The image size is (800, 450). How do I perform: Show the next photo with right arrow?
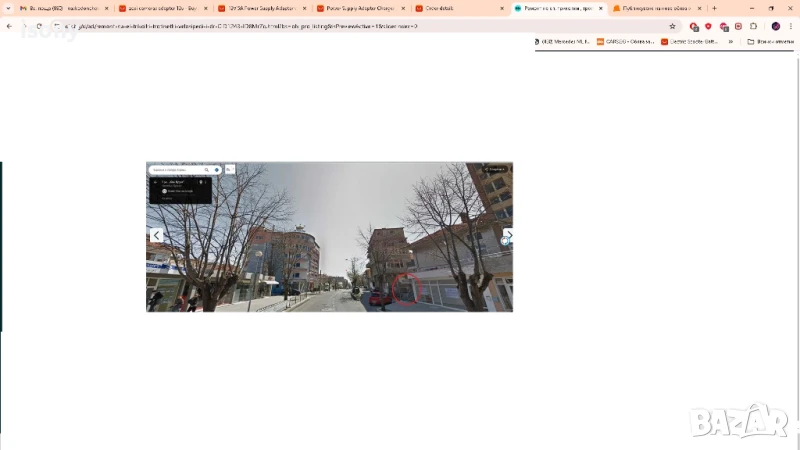(506, 236)
